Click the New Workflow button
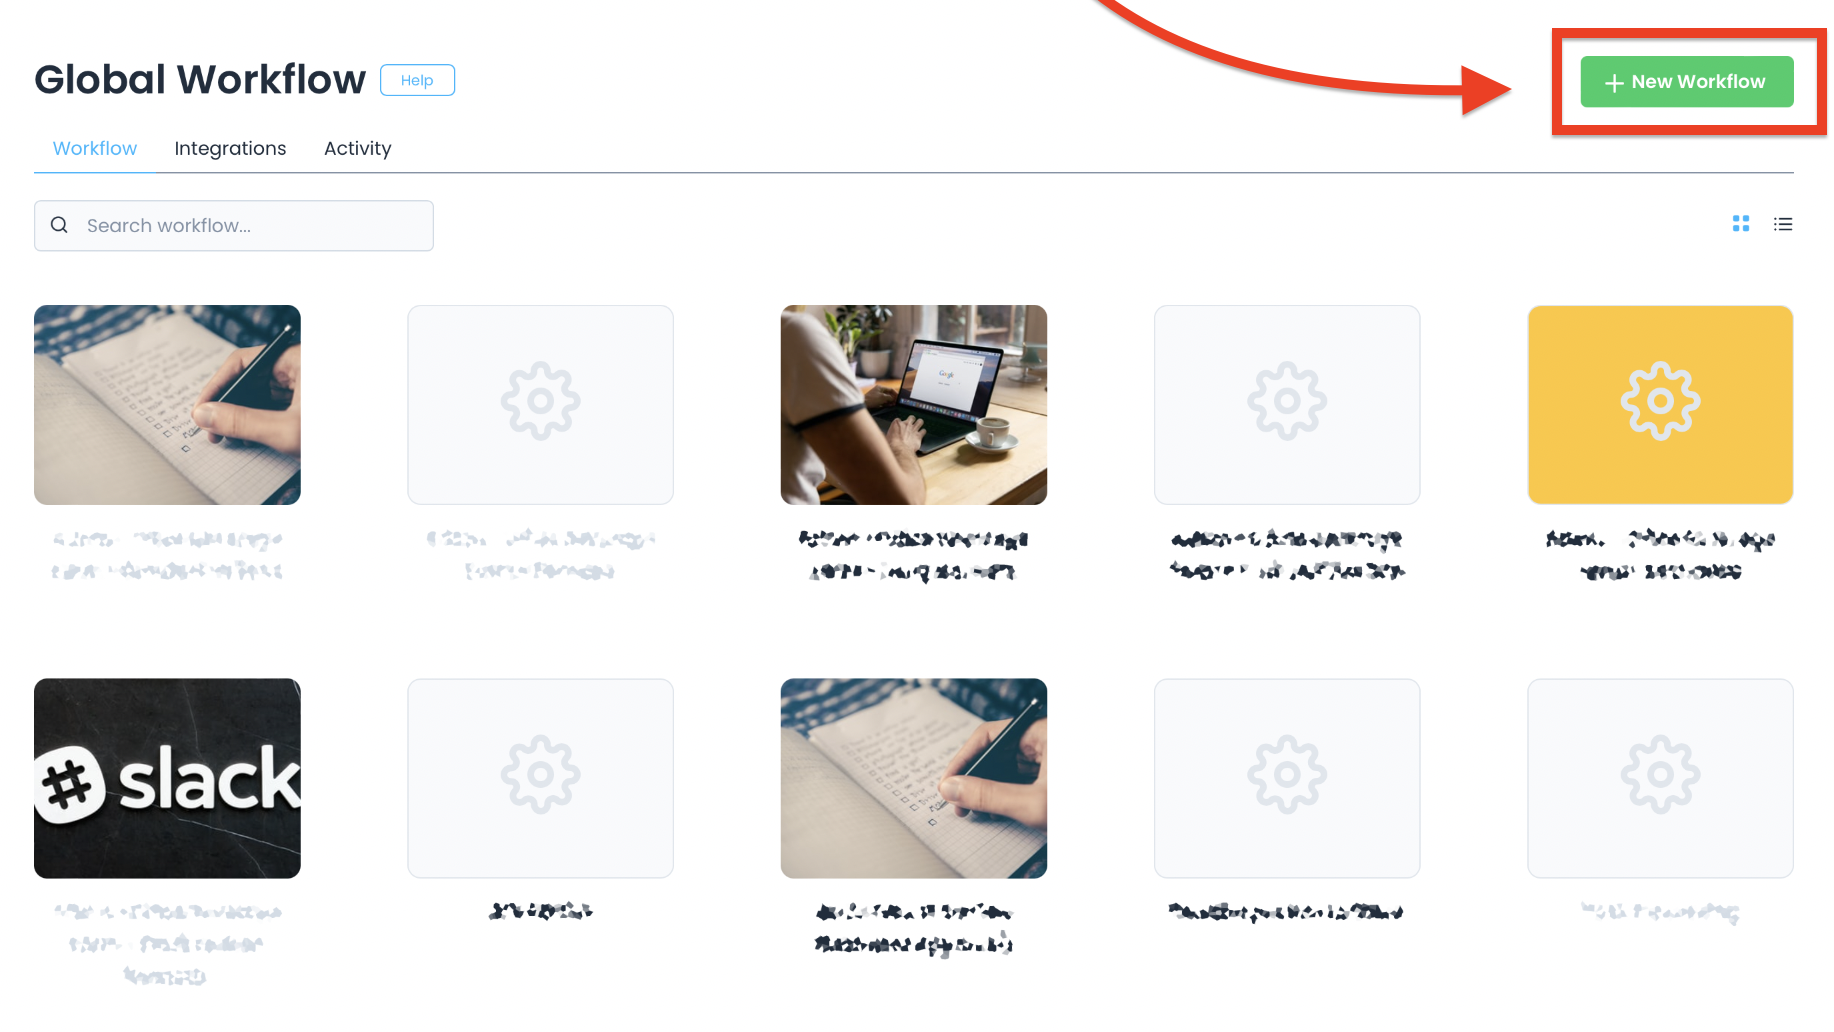The image size is (1834, 1032). [x=1685, y=82]
